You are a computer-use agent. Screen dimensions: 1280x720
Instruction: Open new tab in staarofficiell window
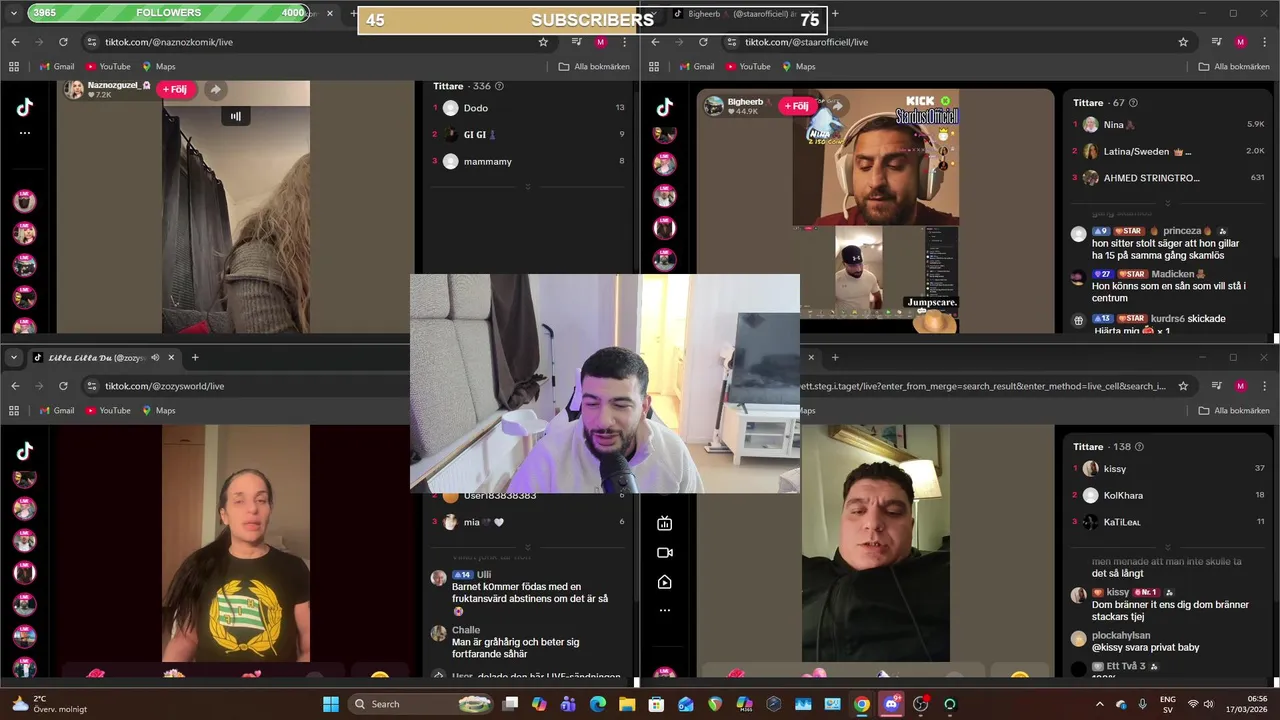point(835,14)
